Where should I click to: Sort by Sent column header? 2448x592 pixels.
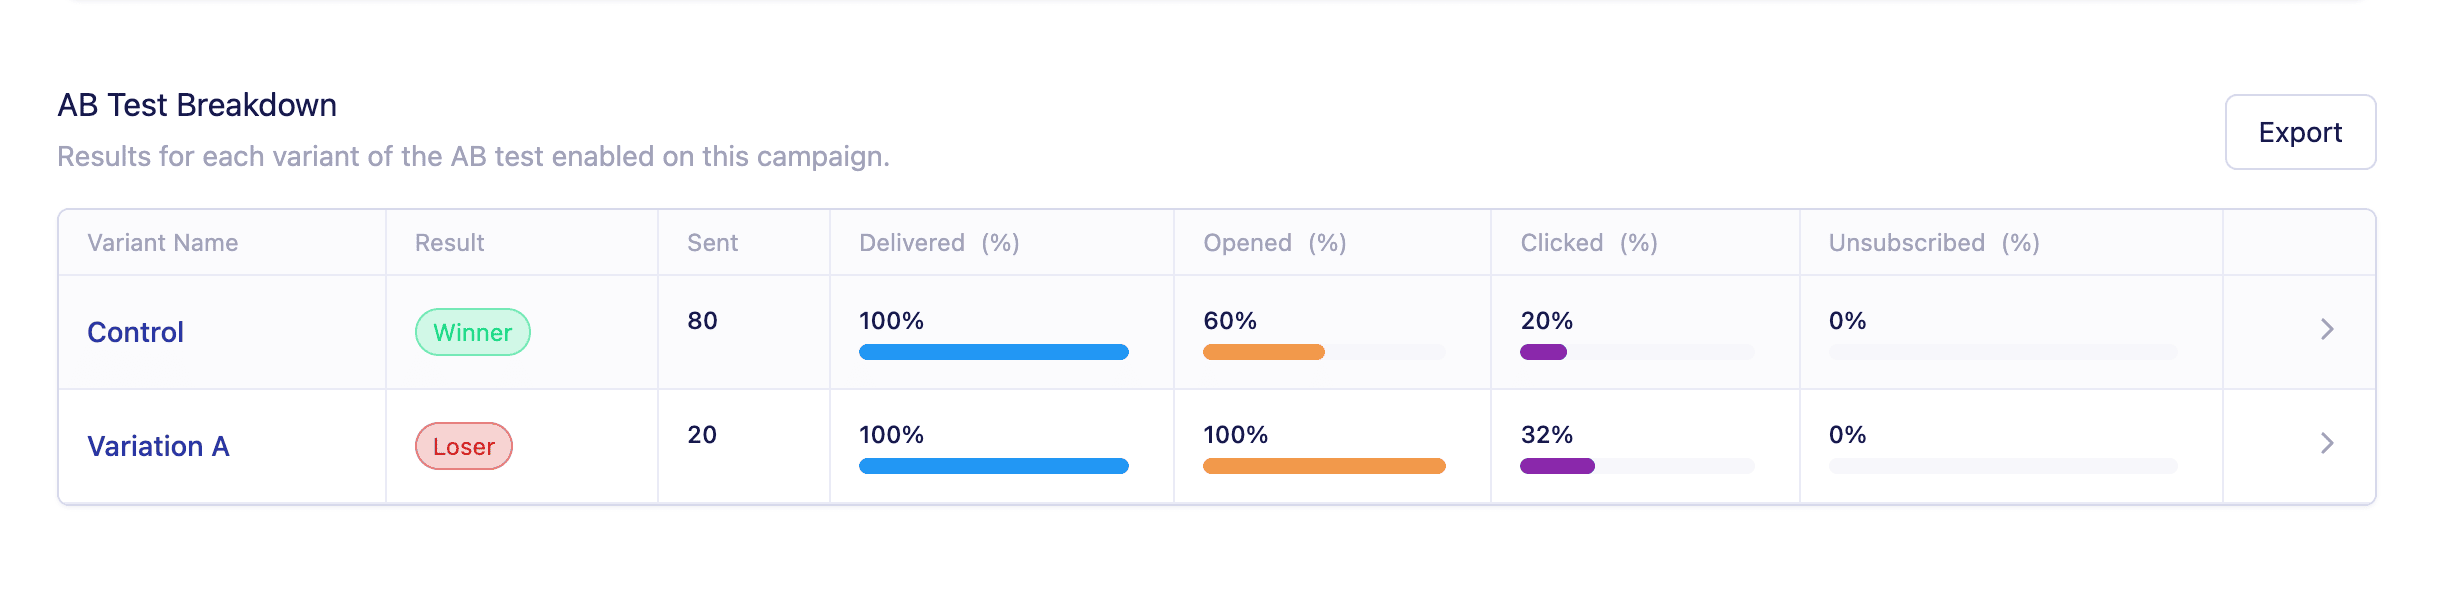pyautogui.click(x=712, y=243)
